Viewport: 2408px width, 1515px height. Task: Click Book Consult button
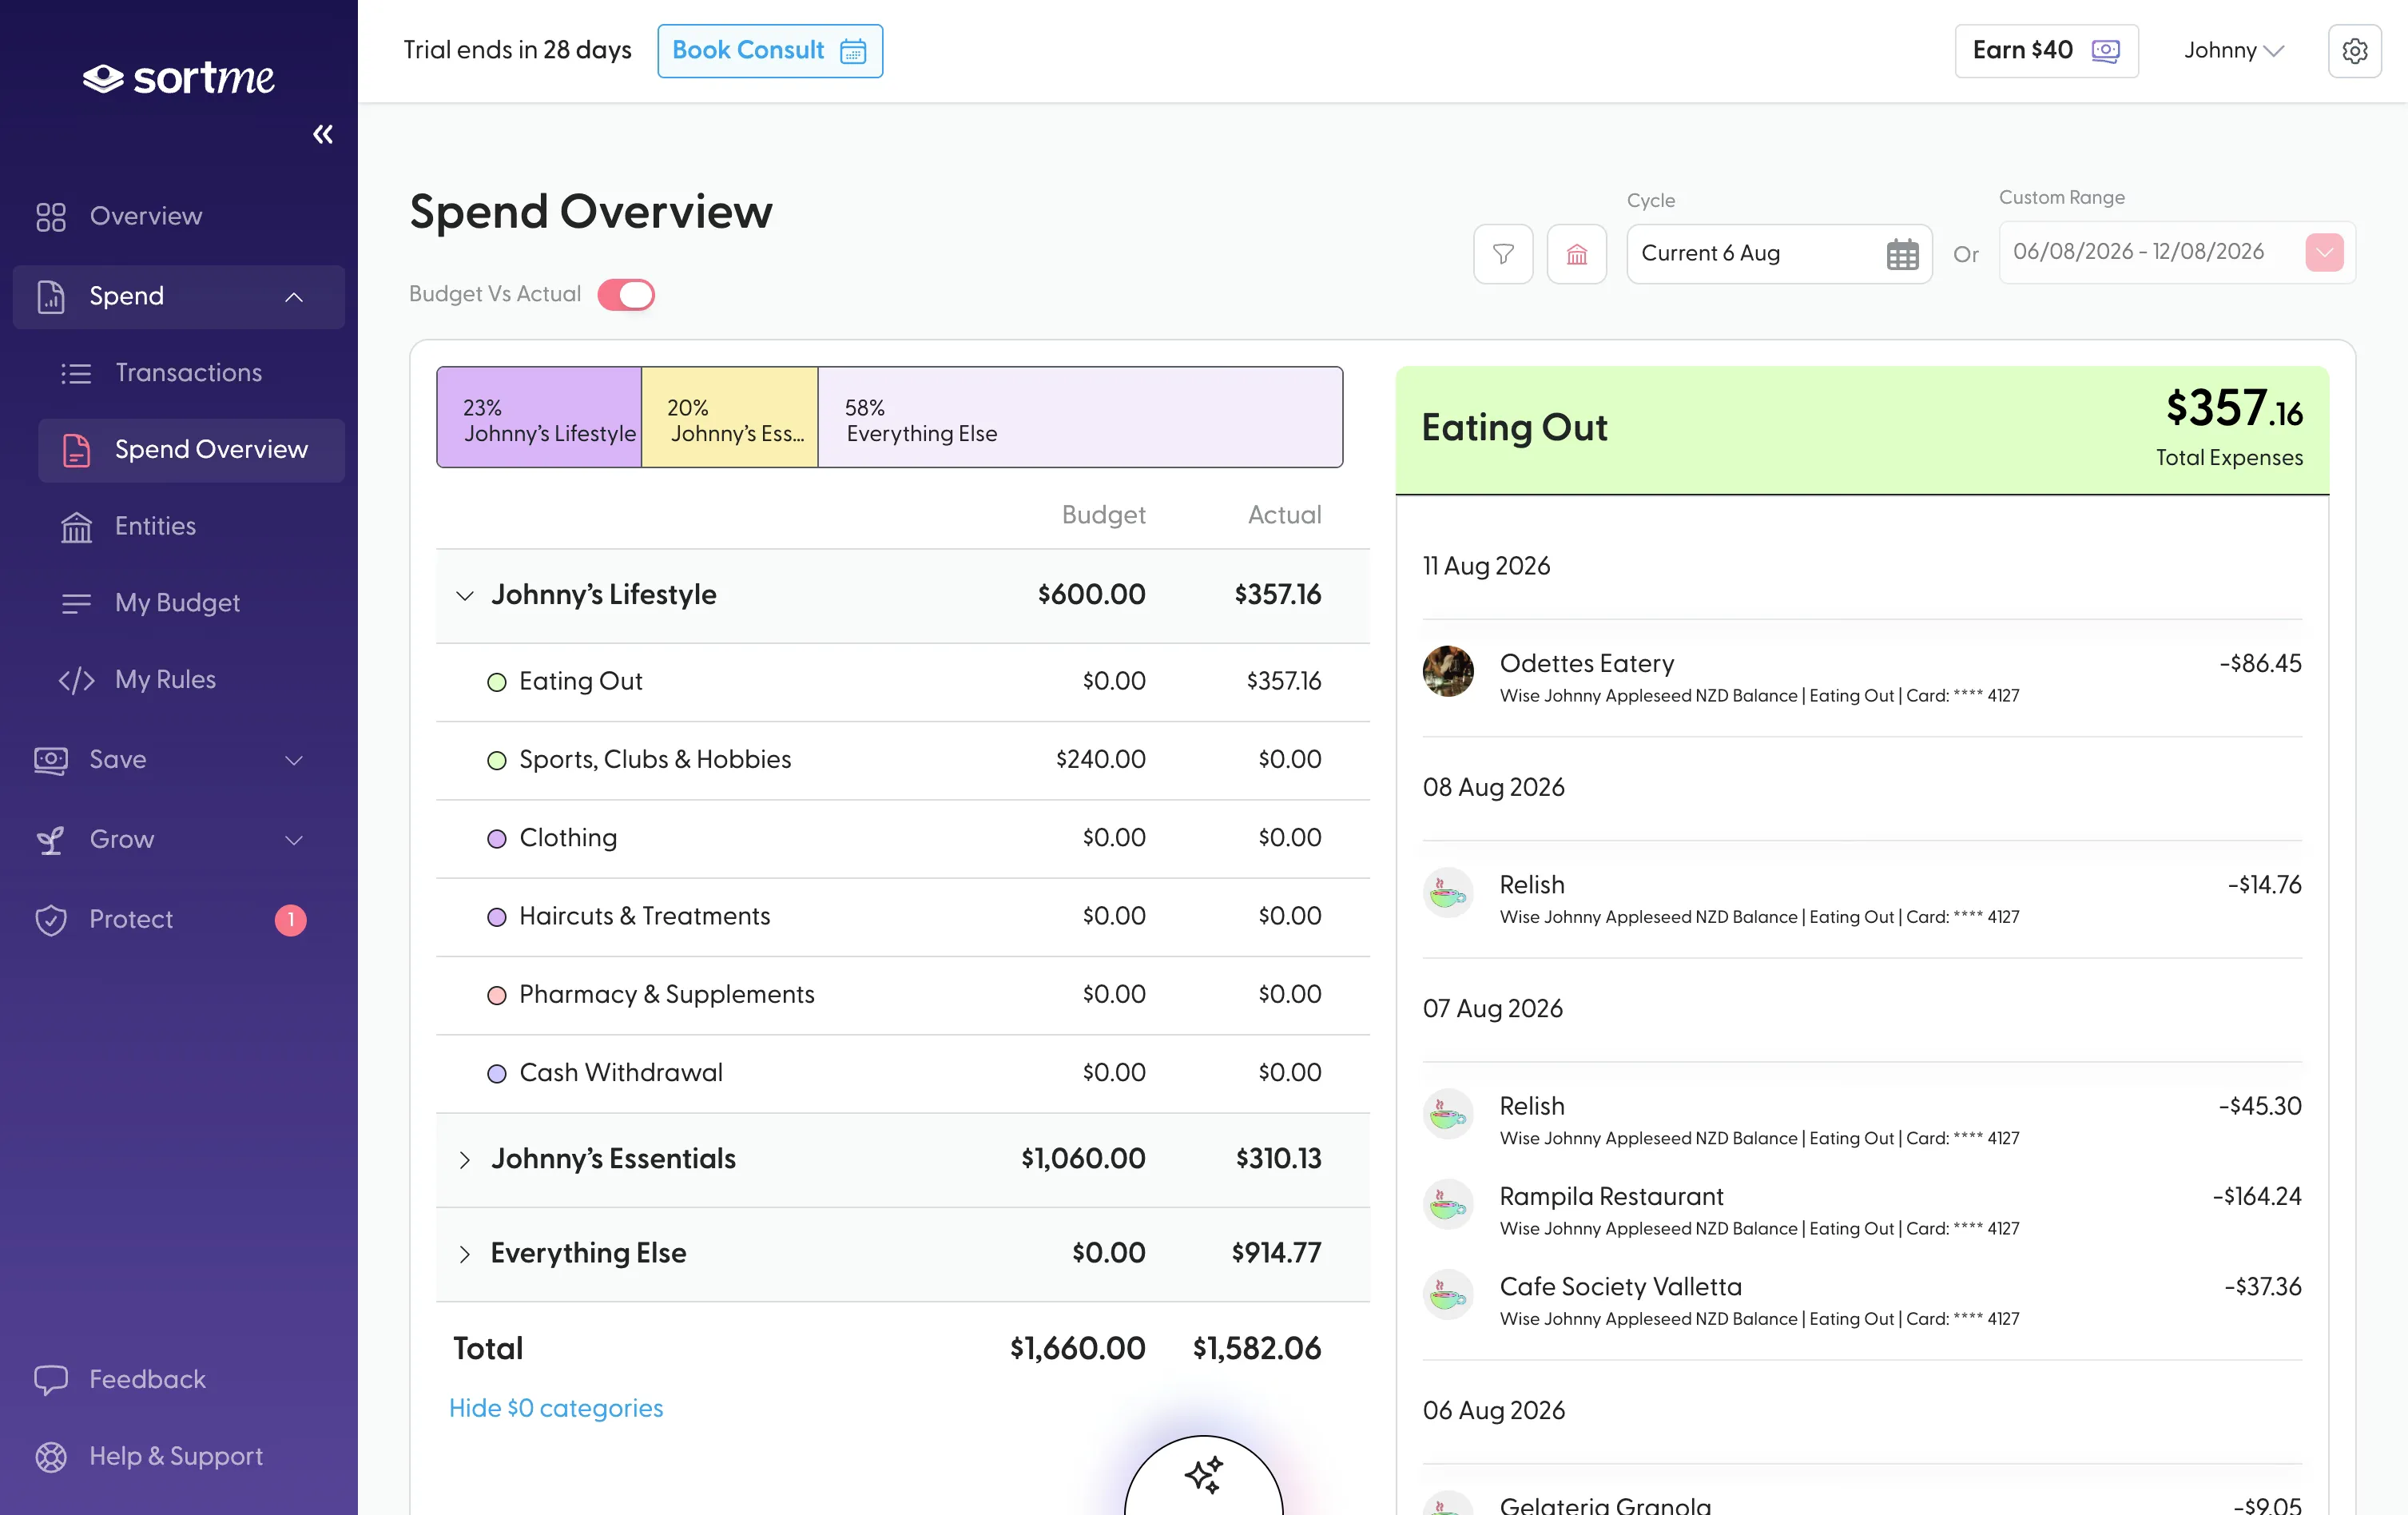click(x=770, y=50)
